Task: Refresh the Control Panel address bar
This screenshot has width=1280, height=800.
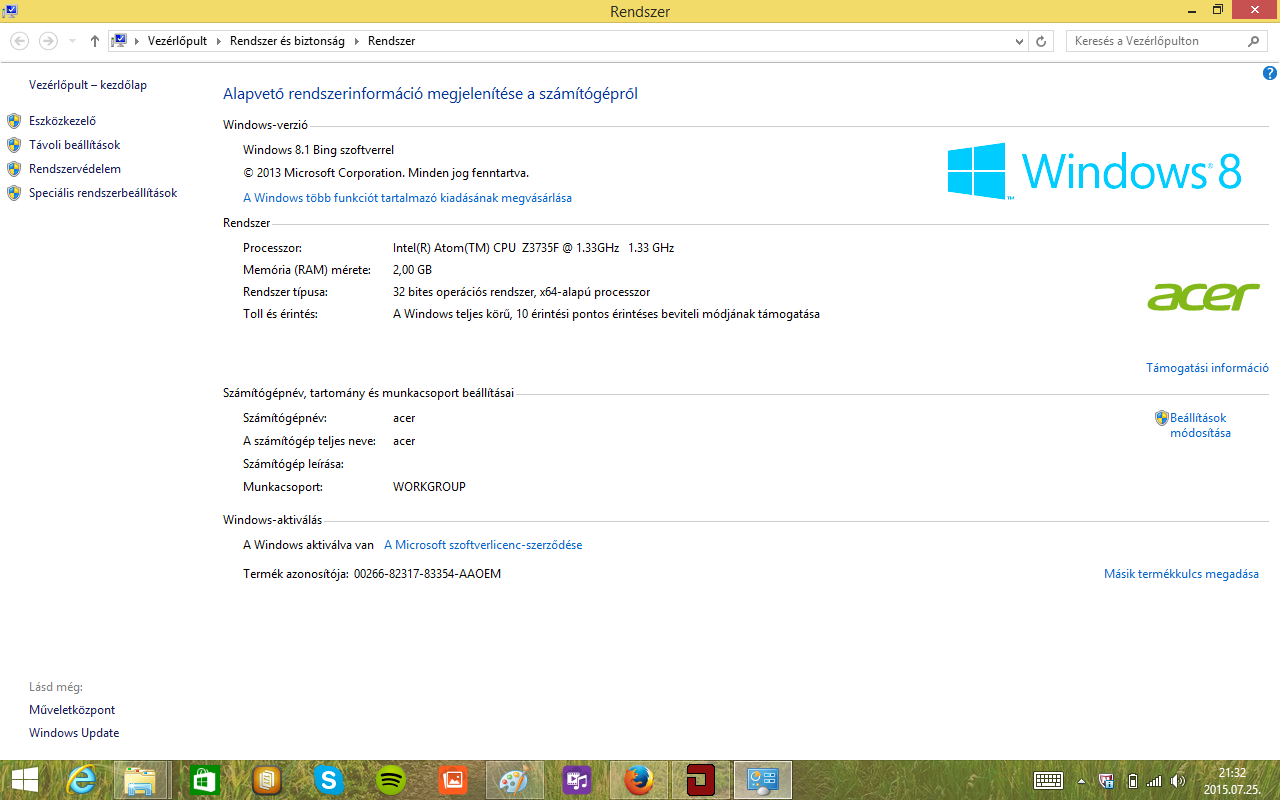Action: click(1041, 41)
